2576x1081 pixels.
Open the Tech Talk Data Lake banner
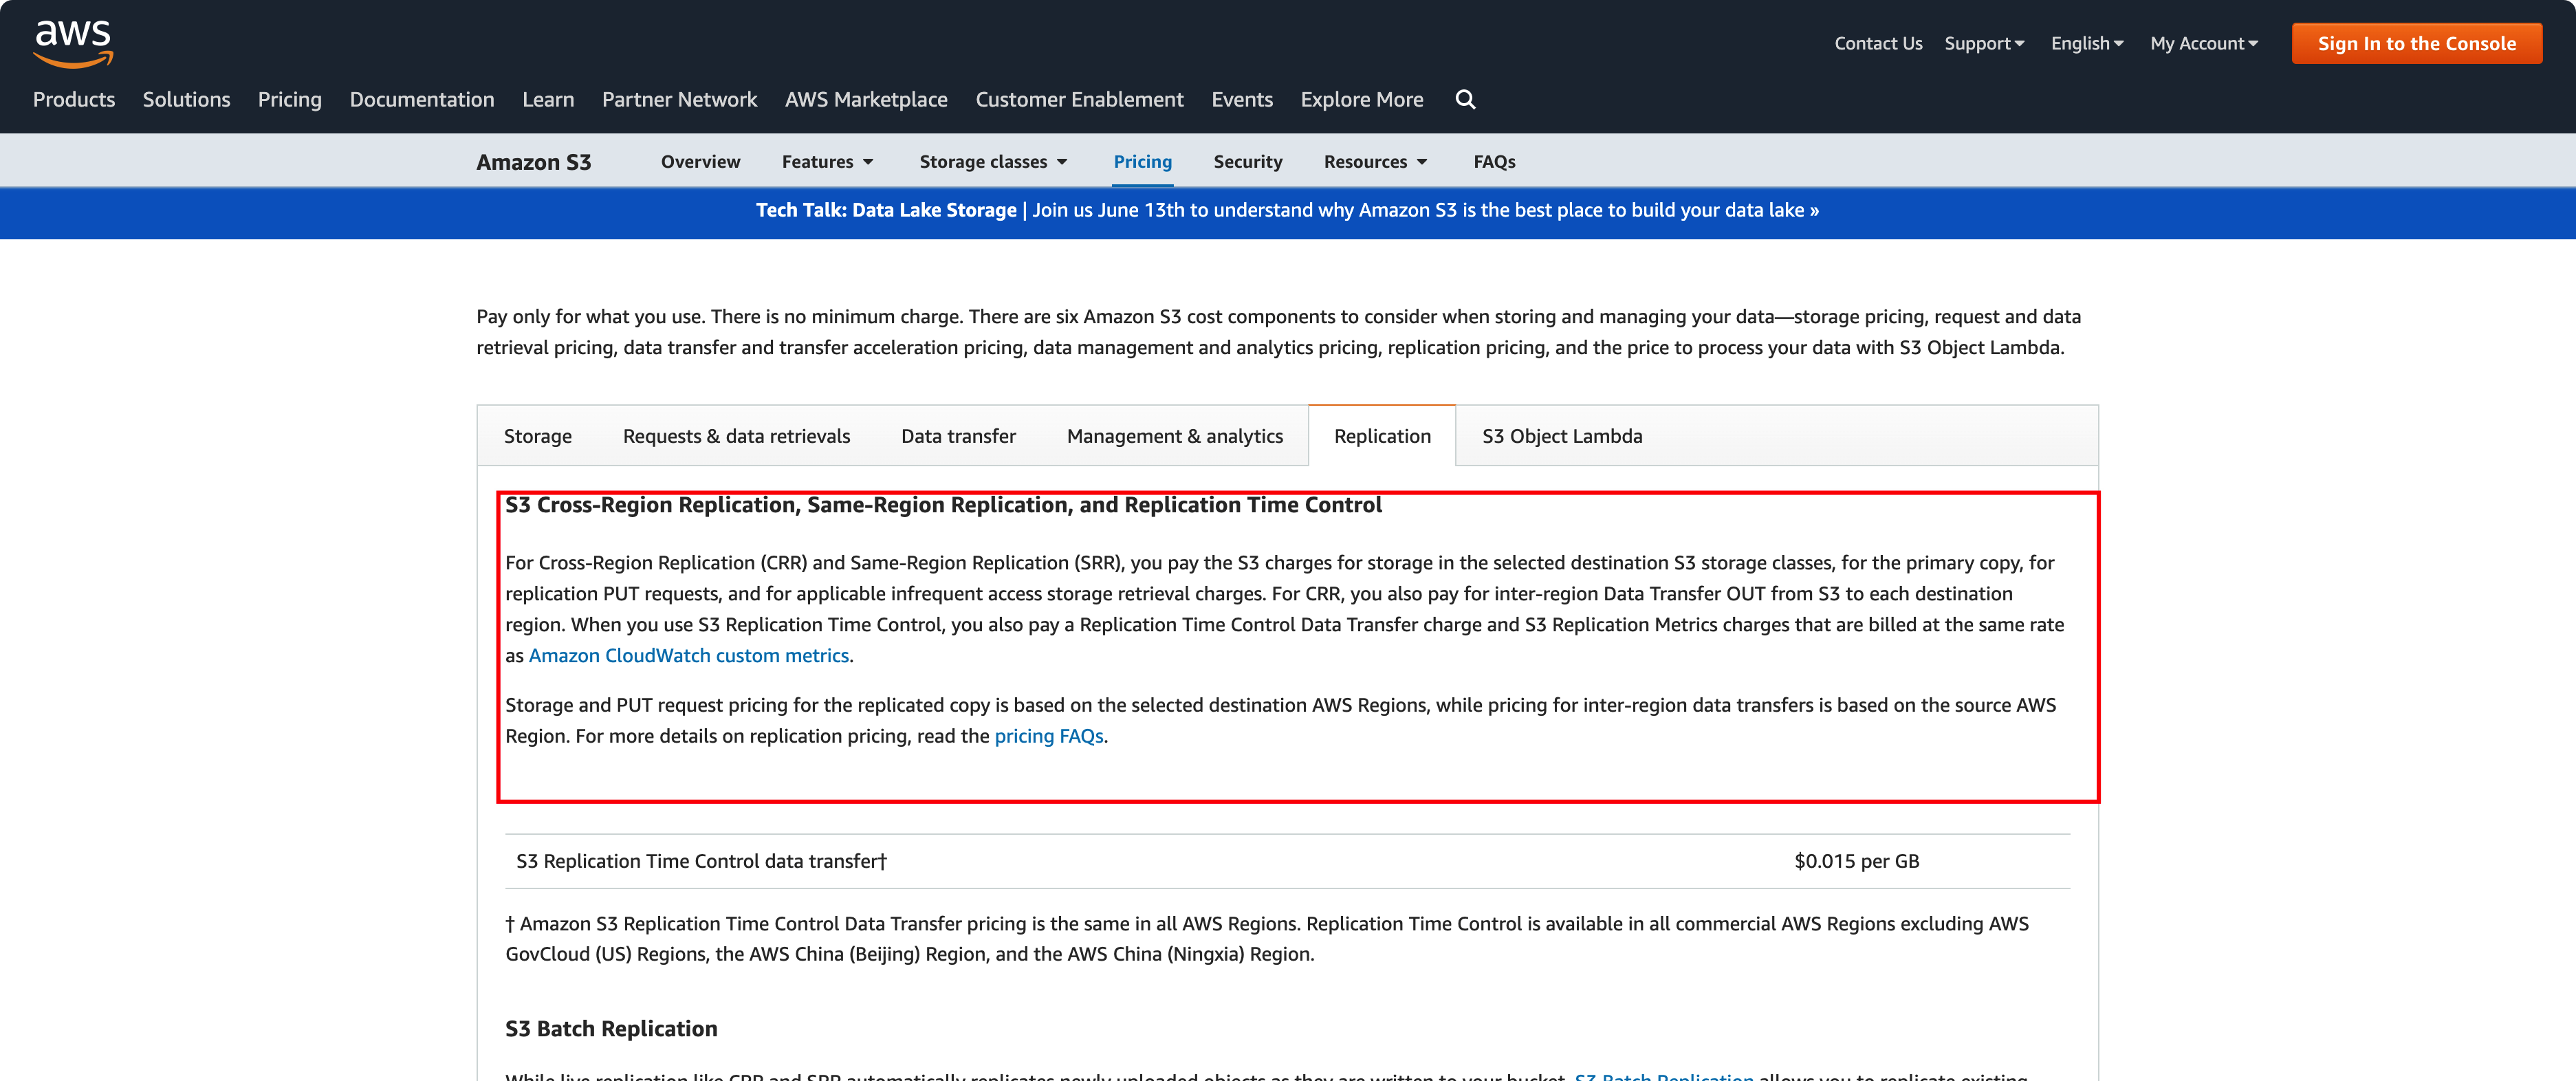[1287, 210]
